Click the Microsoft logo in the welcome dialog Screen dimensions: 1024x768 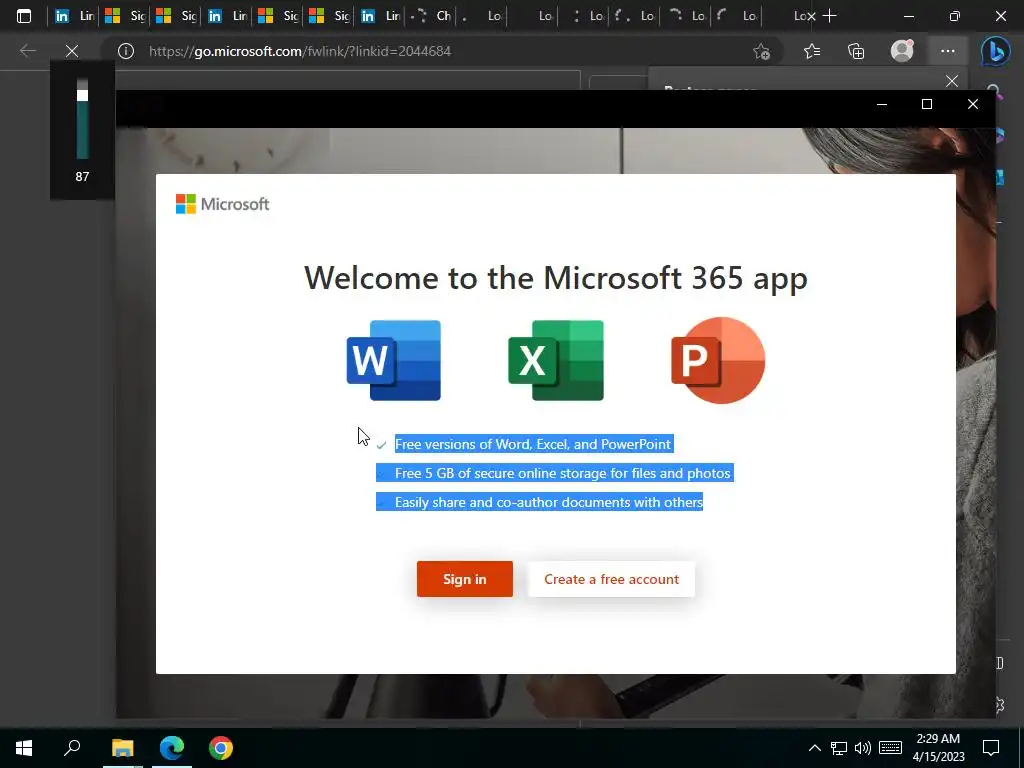[223, 204]
